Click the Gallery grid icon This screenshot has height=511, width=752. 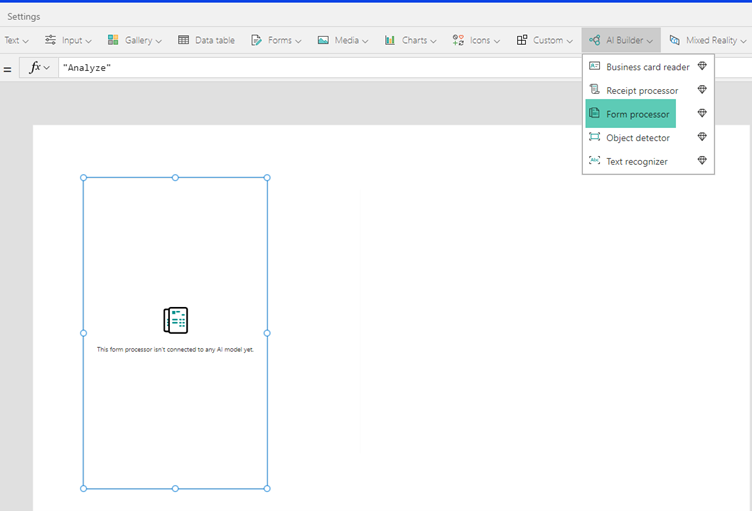[x=113, y=40]
